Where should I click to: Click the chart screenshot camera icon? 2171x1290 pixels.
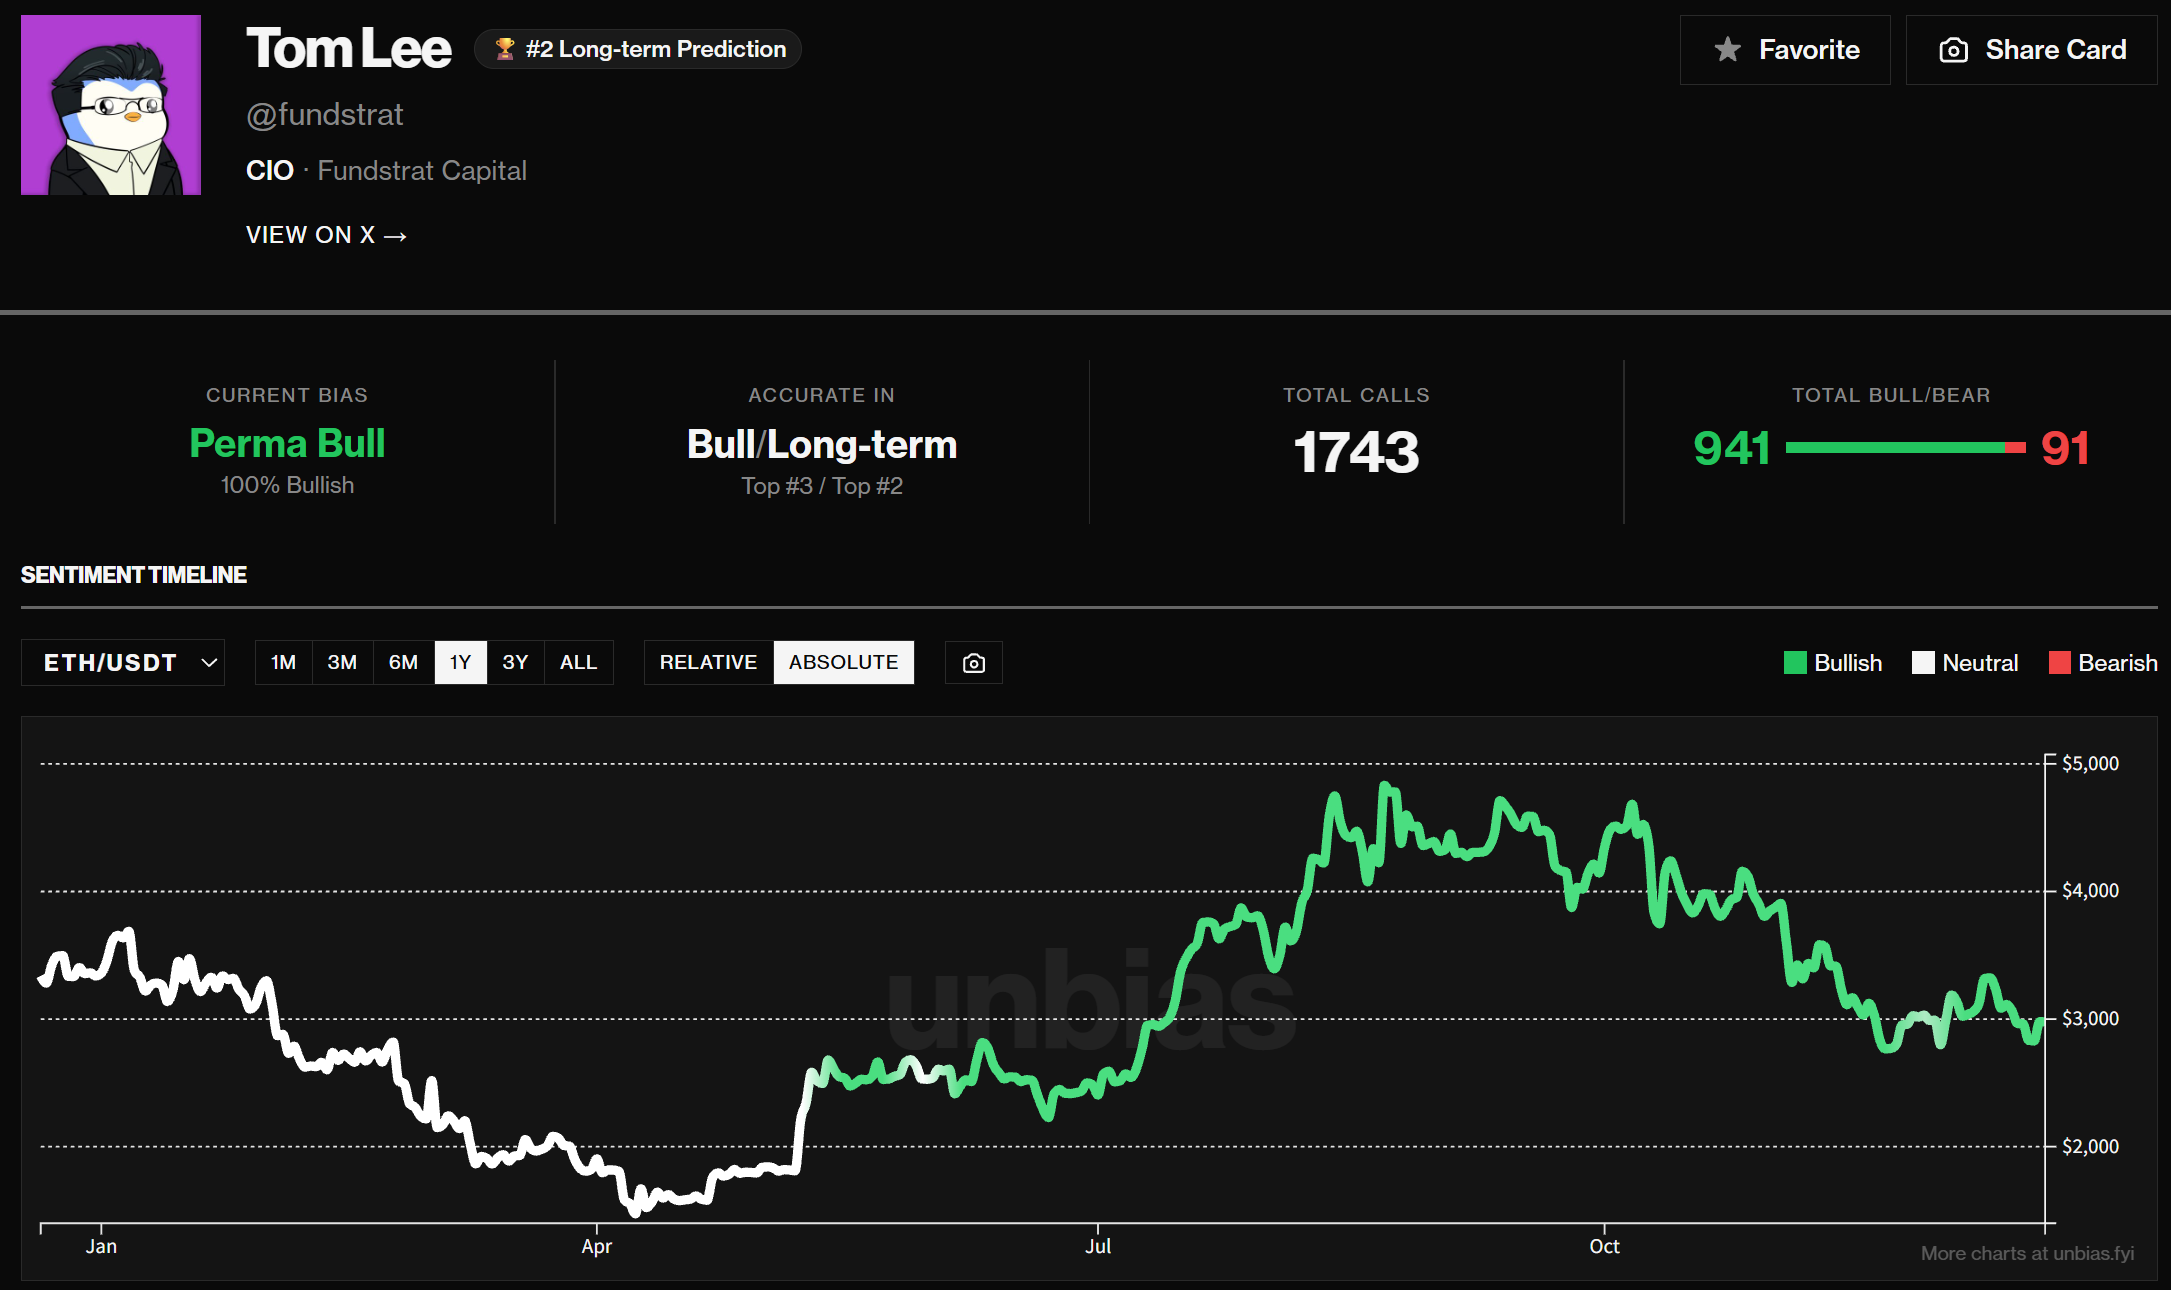[973, 663]
